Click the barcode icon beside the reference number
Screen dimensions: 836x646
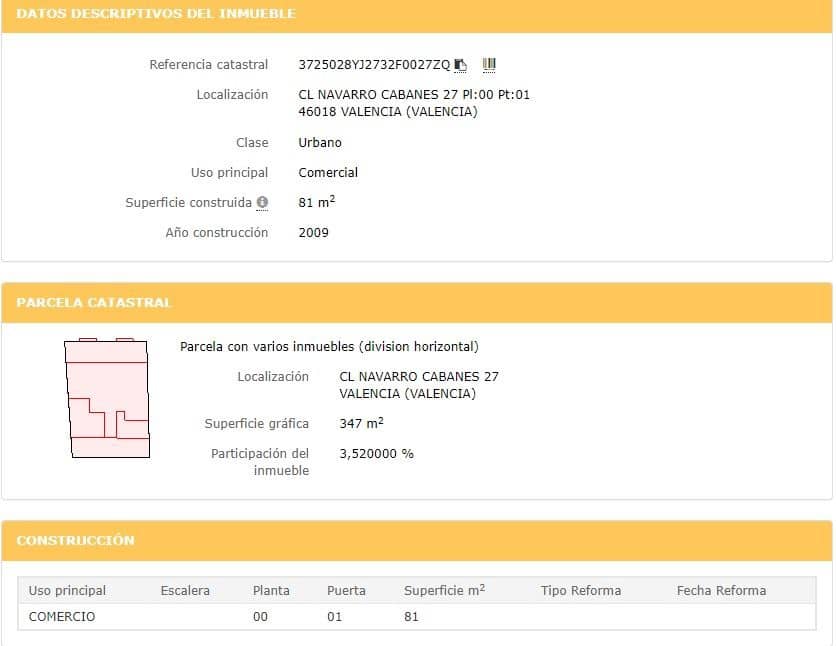click(x=488, y=64)
